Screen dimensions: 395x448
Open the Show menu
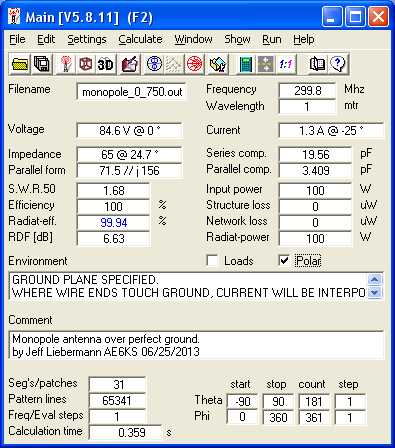click(237, 39)
